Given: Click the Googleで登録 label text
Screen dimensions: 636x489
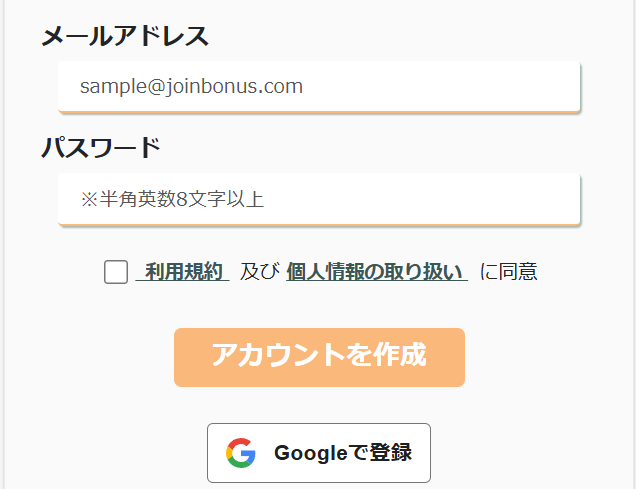Looking at the screenshot, I should click(x=343, y=453).
